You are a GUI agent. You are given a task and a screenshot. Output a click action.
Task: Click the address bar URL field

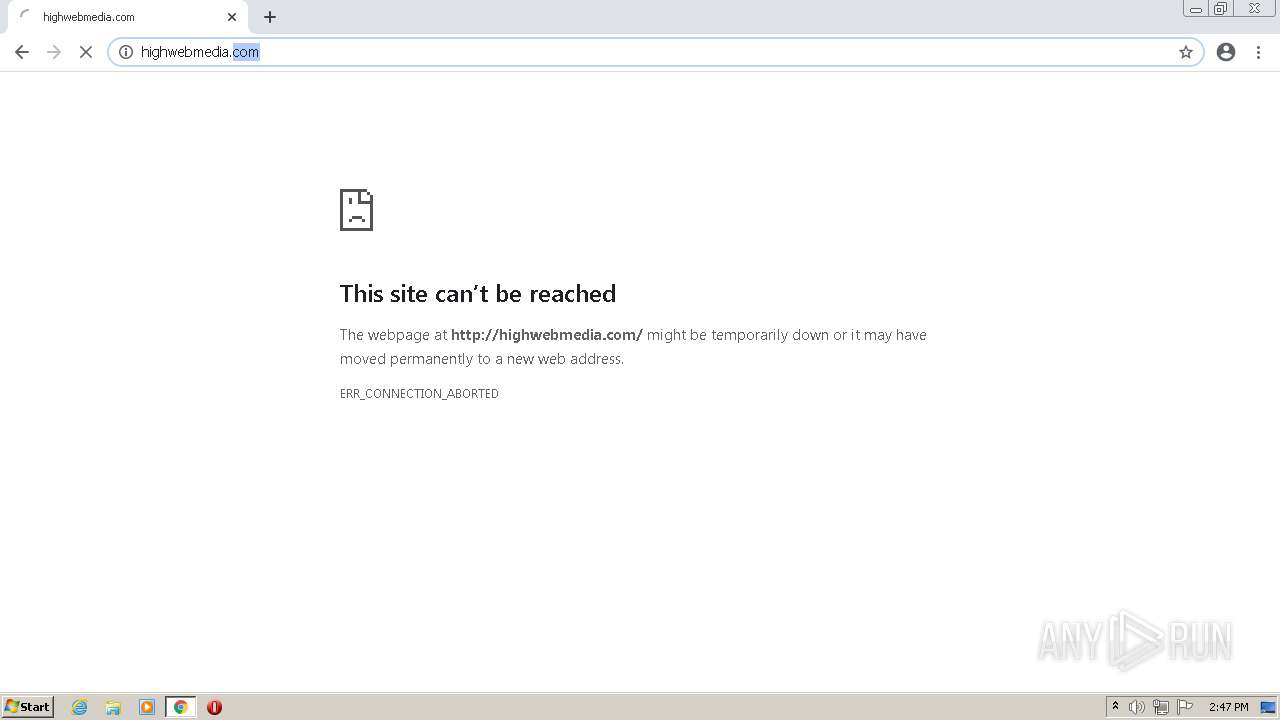point(655,52)
